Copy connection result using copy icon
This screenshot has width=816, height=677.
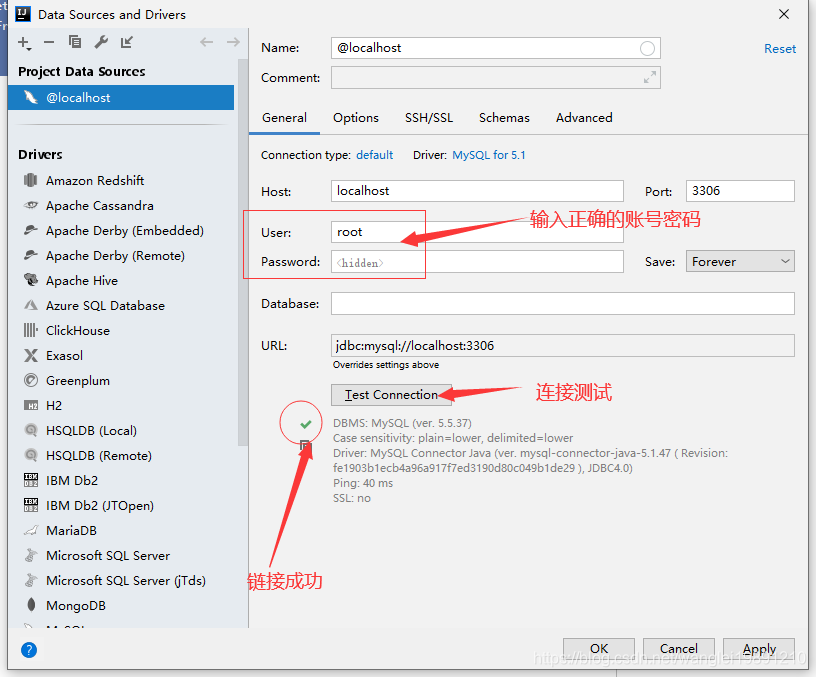click(305, 445)
